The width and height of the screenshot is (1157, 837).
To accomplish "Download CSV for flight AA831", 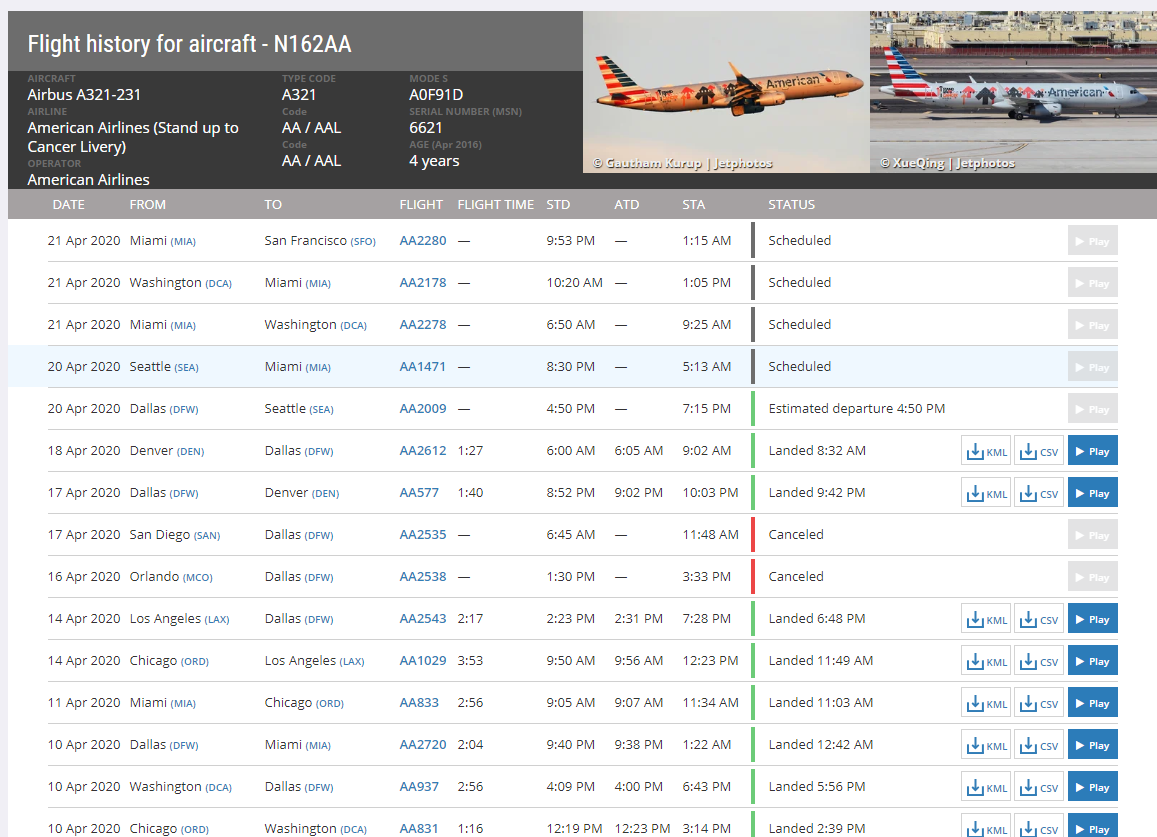I will tap(1039, 827).
